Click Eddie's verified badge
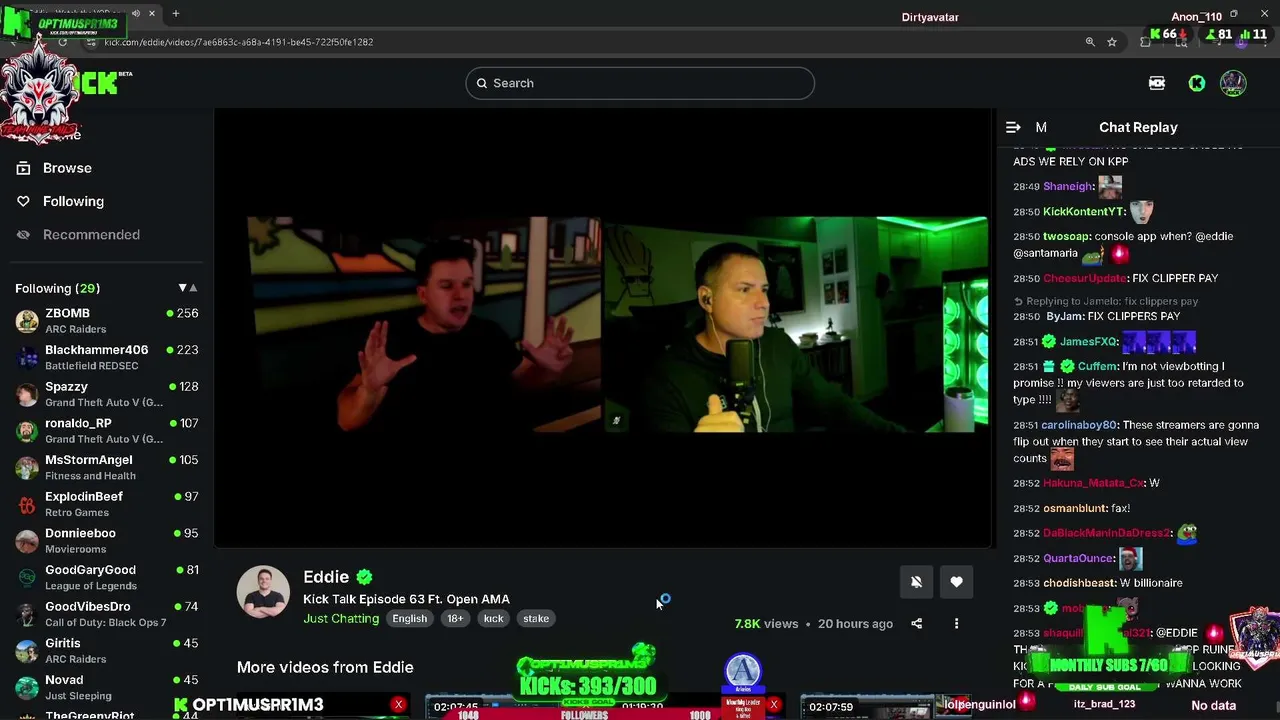 click(365, 577)
